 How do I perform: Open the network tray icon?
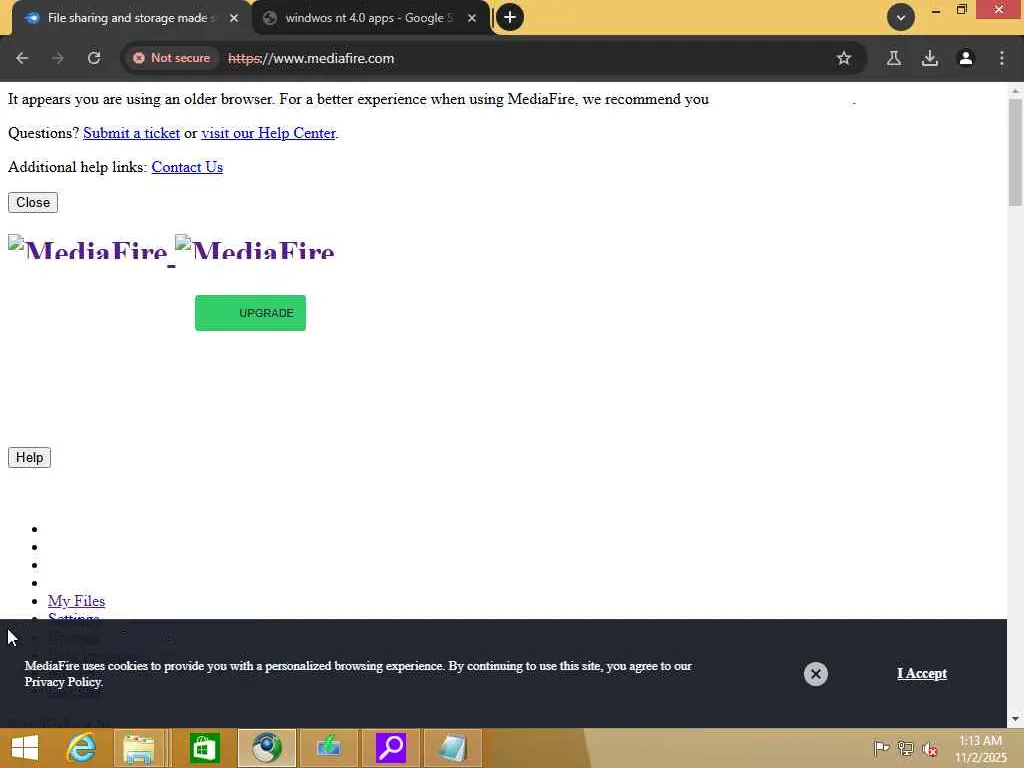906,748
